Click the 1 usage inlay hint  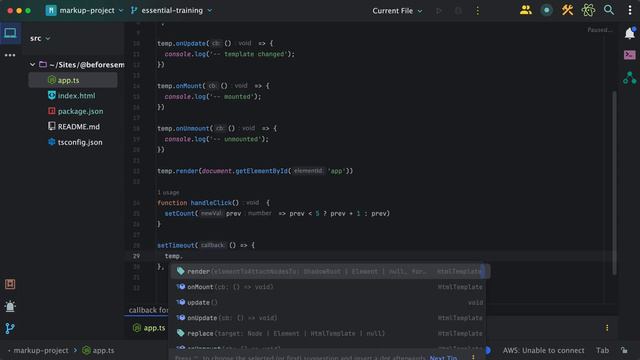(x=168, y=192)
